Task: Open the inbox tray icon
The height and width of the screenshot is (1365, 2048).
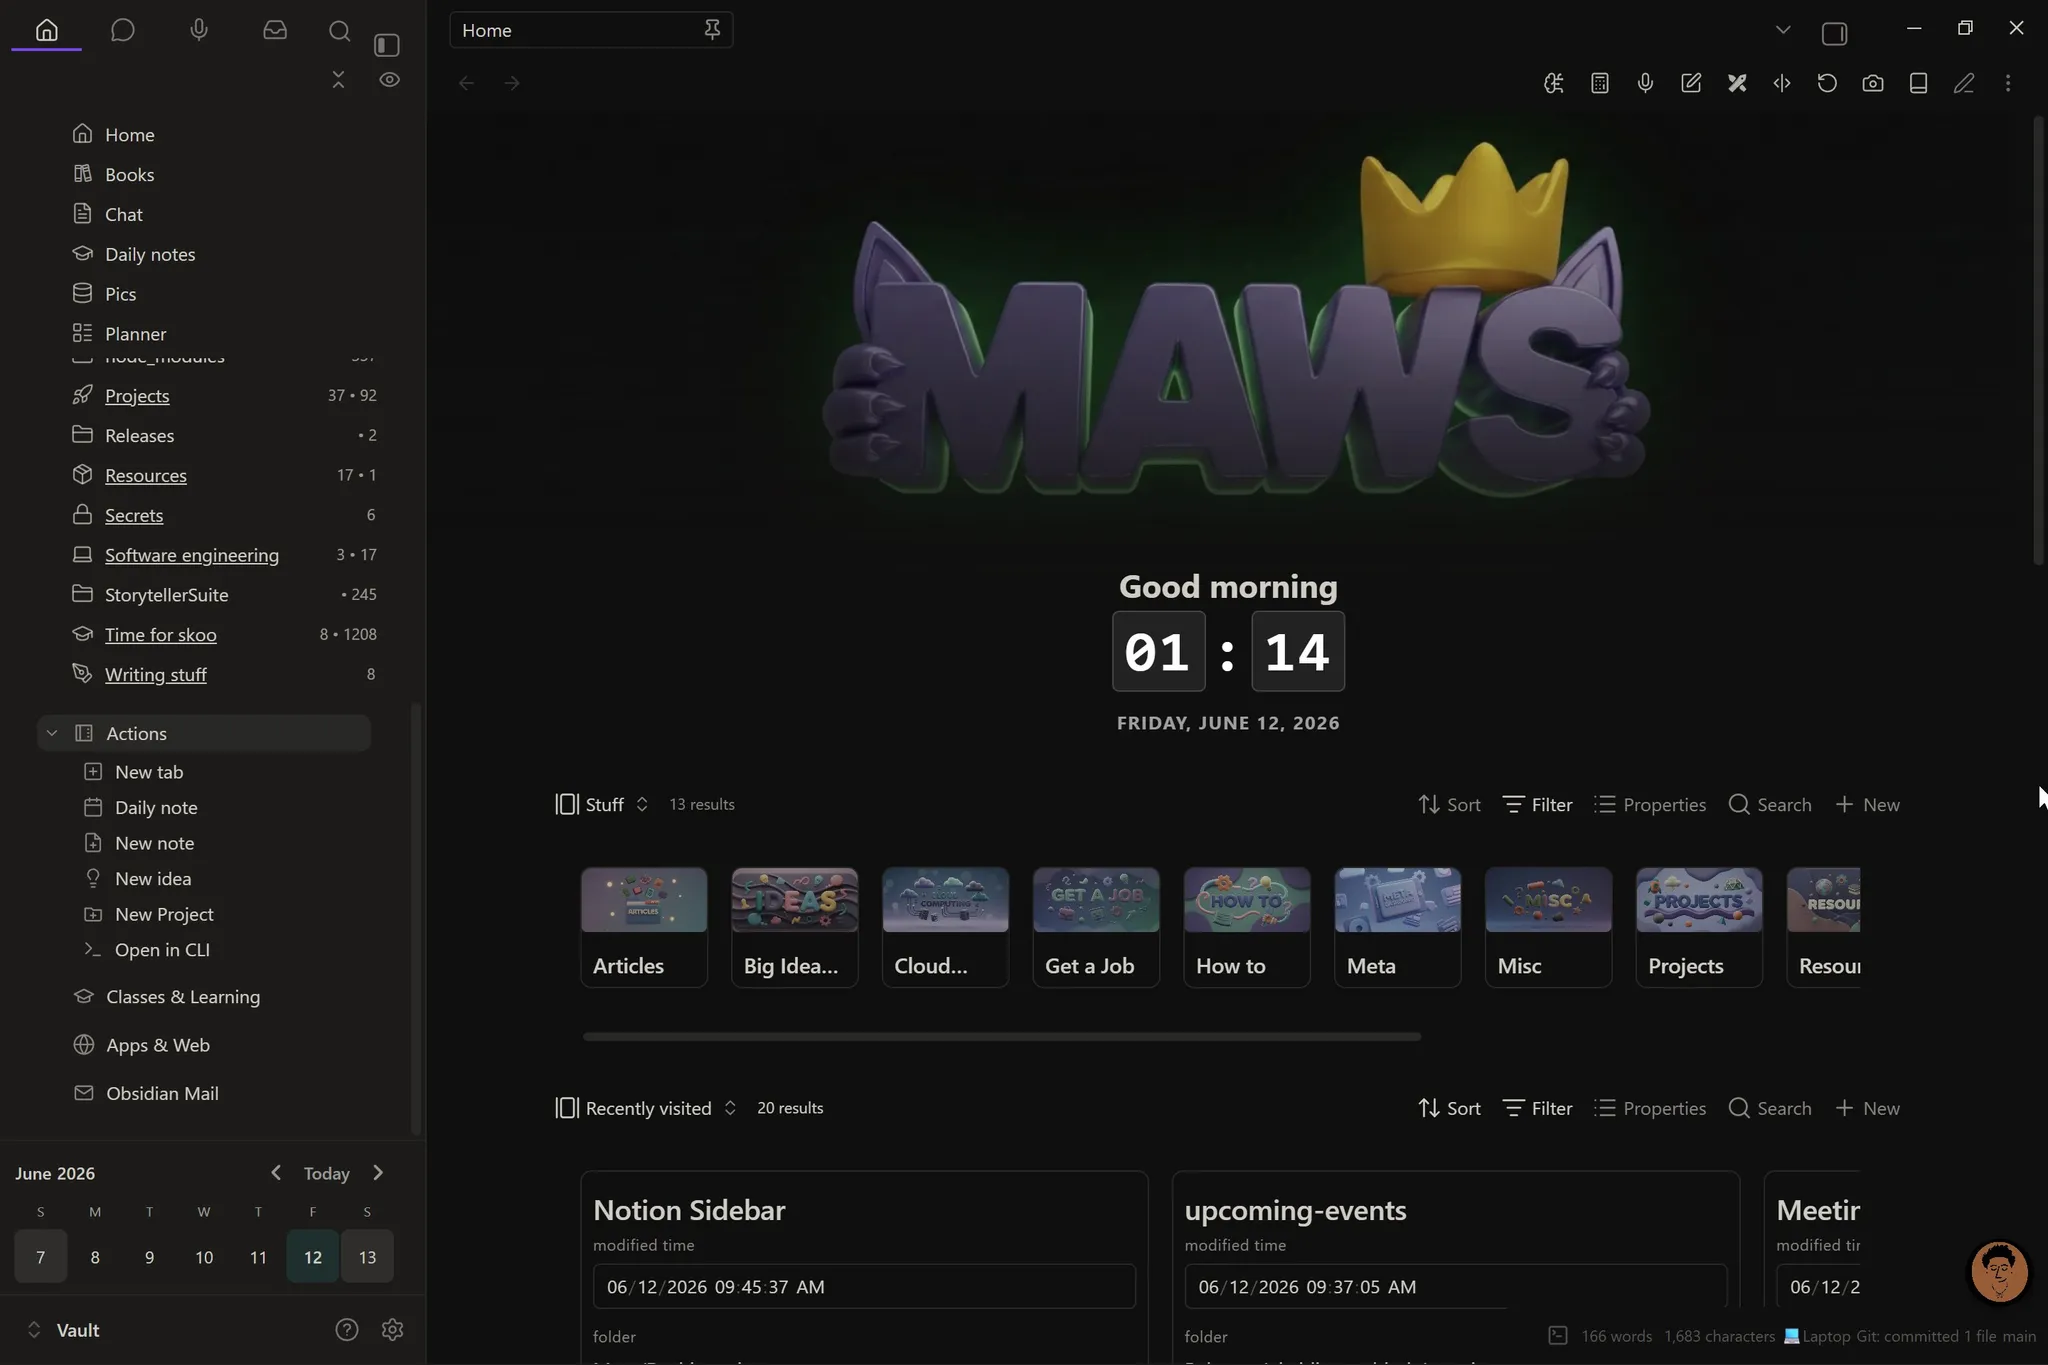Action: tap(275, 30)
